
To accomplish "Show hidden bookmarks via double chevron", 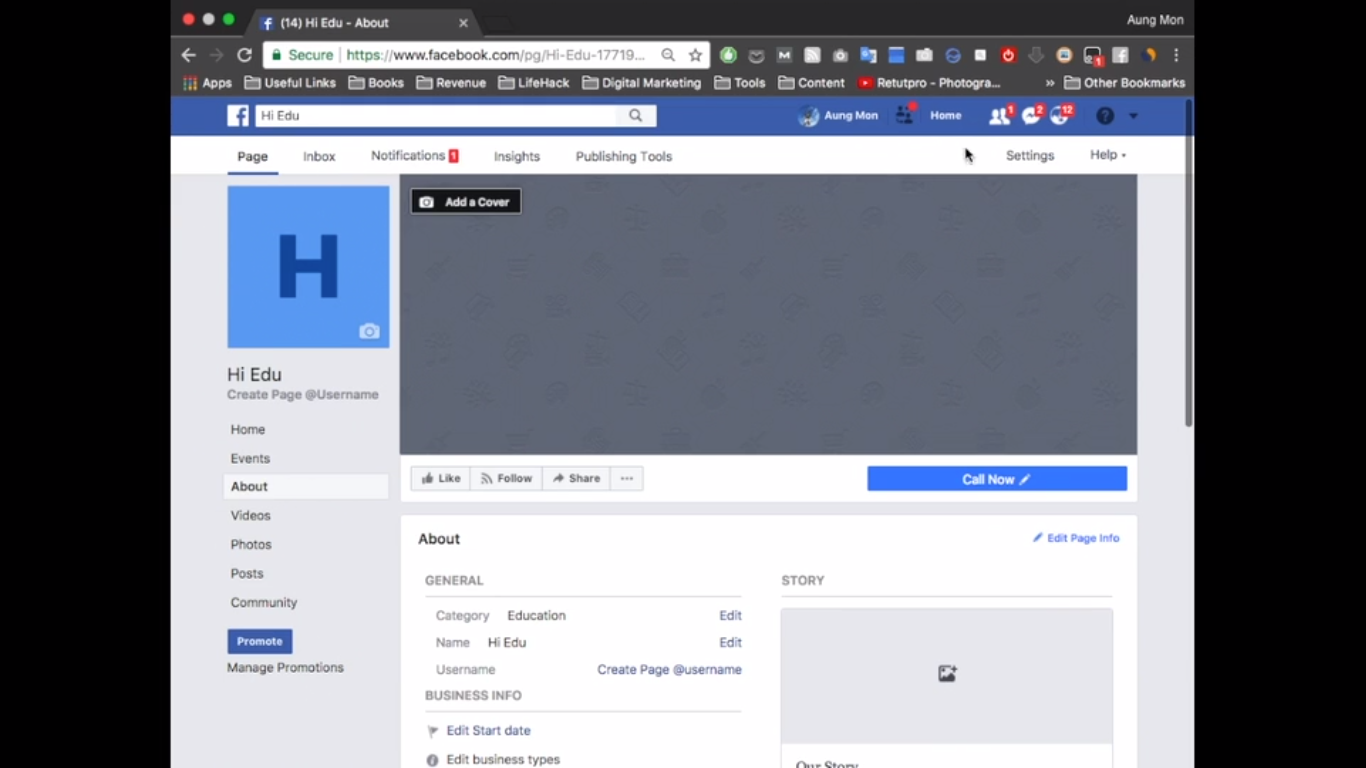I will point(1050,83).
